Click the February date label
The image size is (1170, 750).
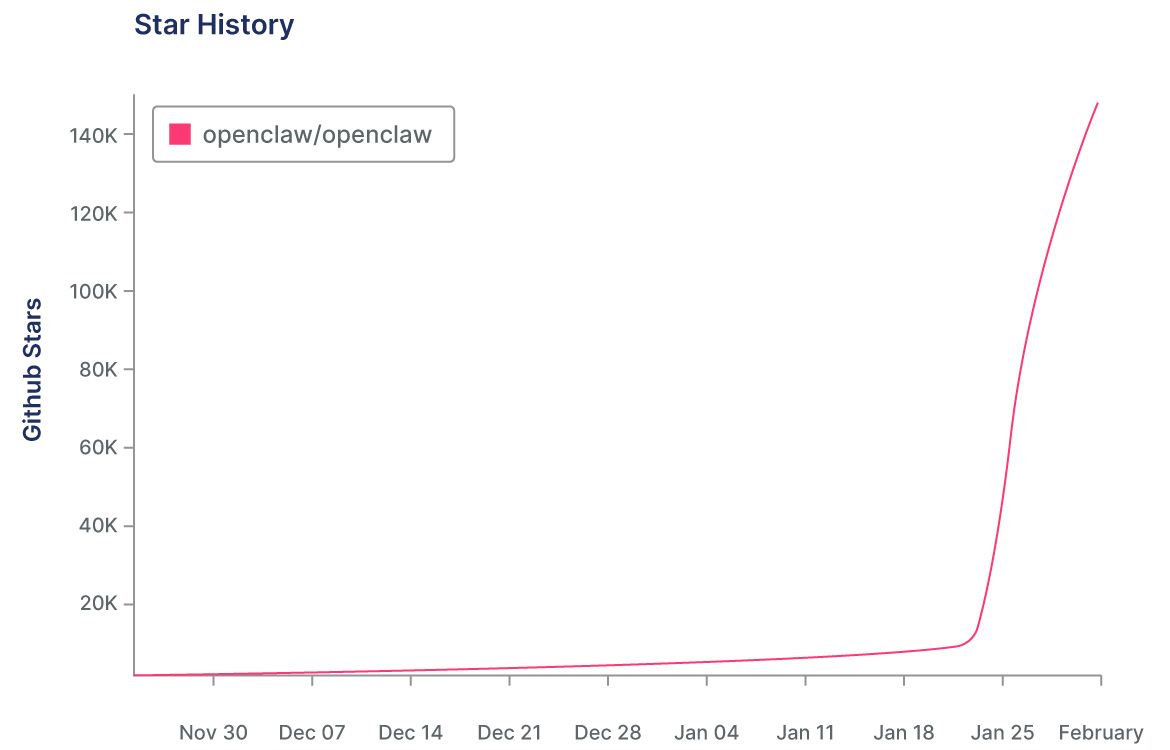click(1100, 732)
